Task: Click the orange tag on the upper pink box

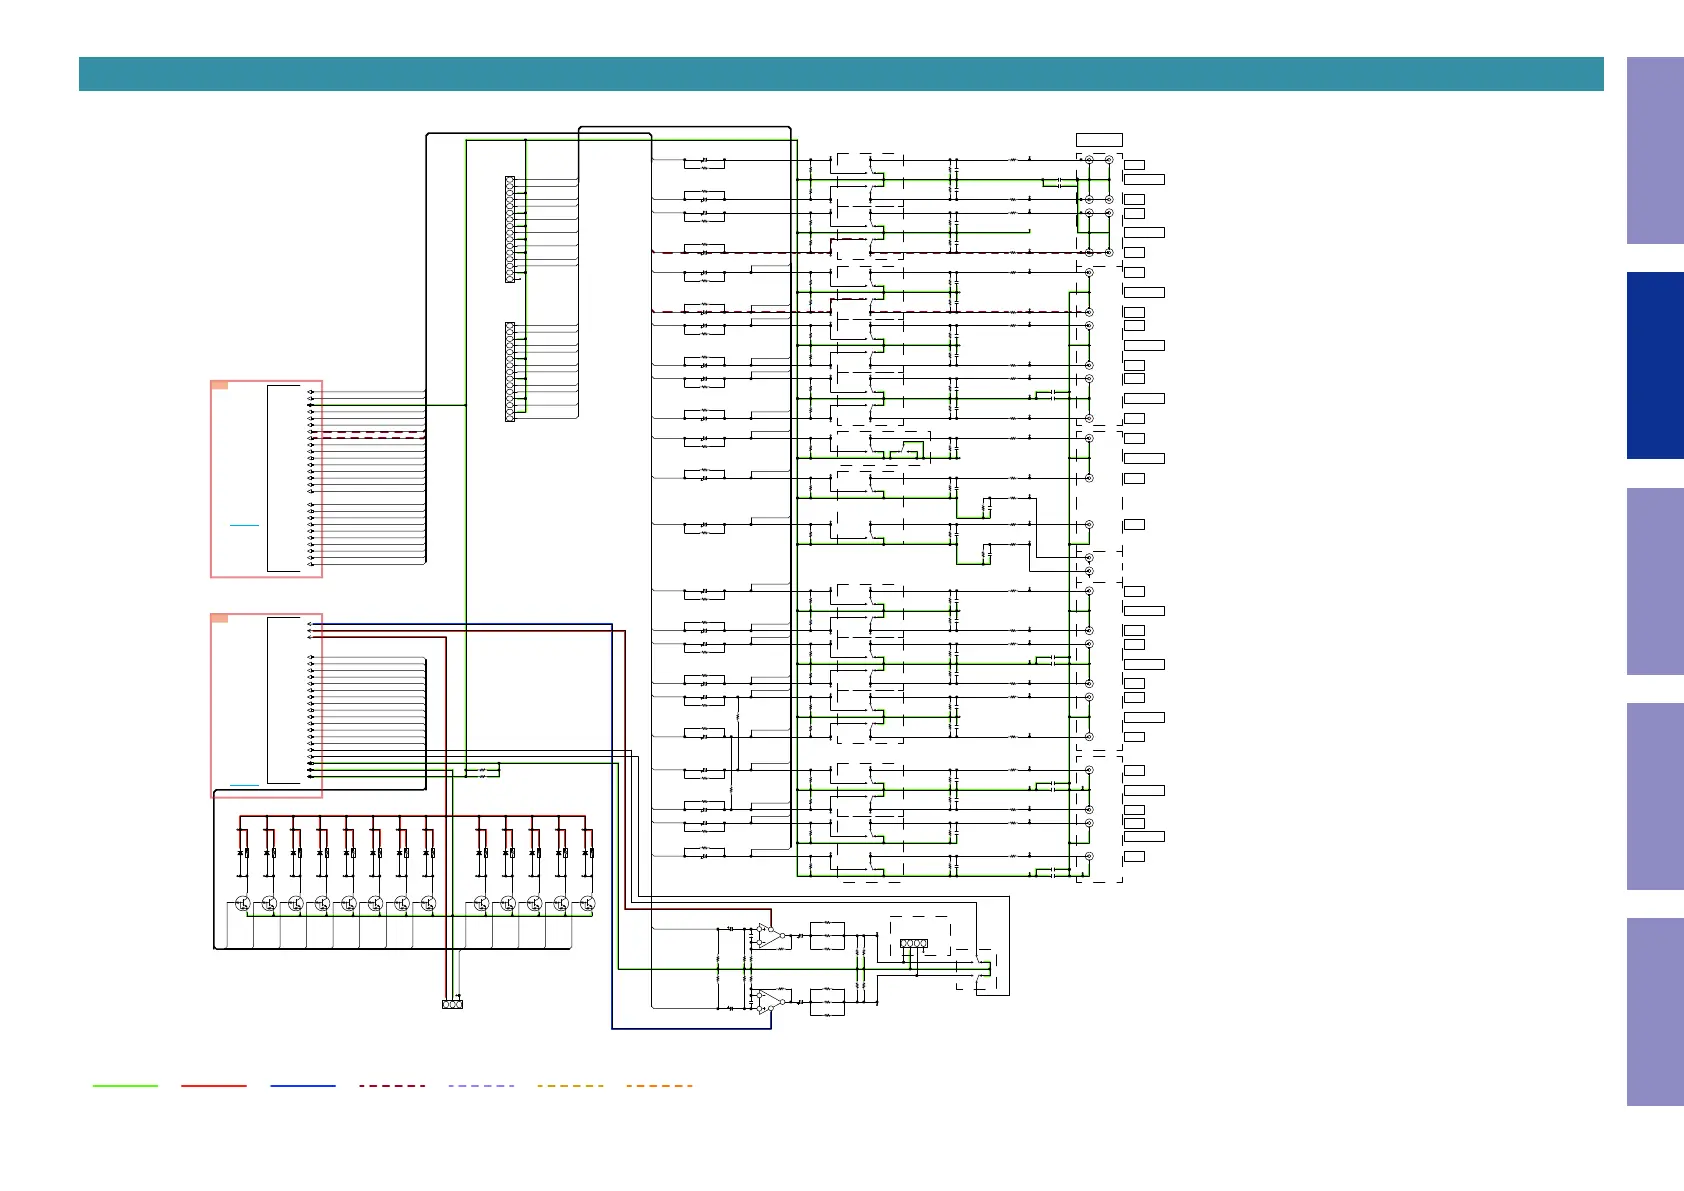Action: pos(220,385)
